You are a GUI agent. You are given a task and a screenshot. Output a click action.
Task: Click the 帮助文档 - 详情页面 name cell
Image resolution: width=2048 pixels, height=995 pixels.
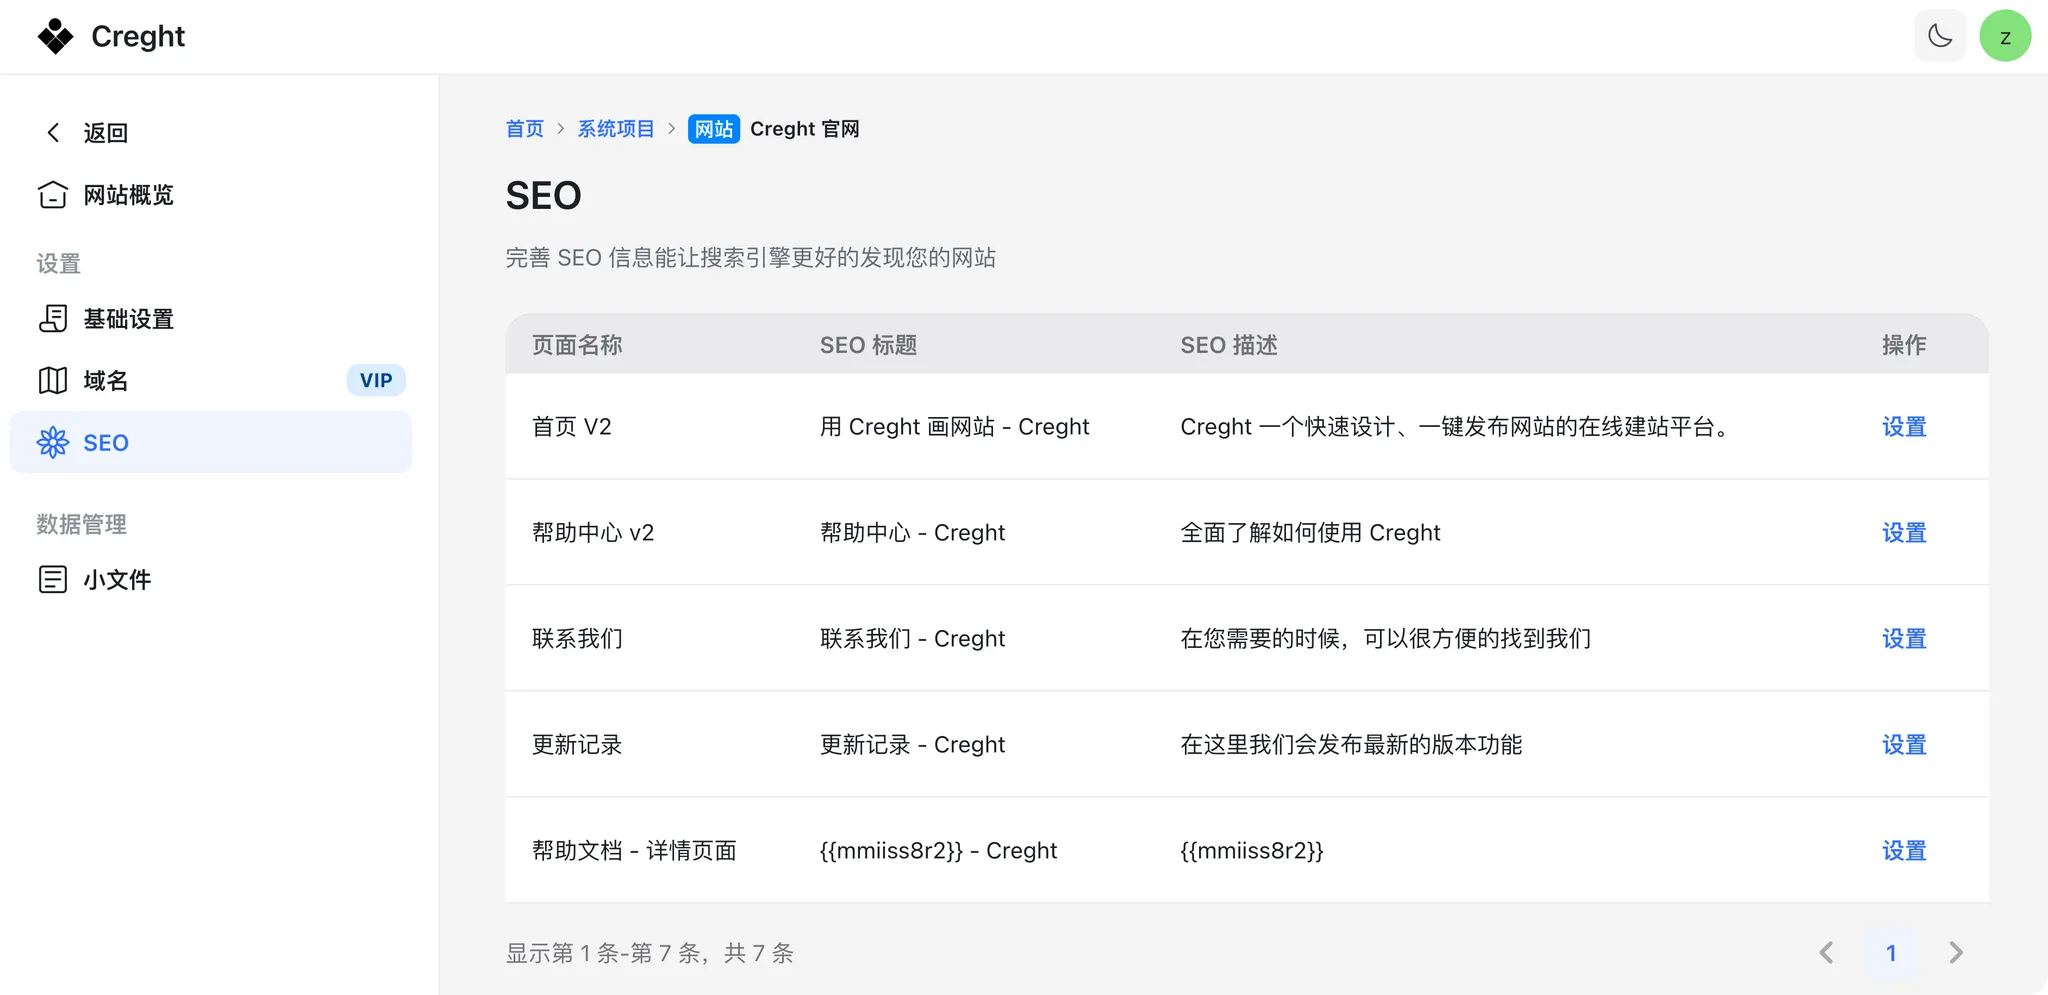tap(634, 851)
